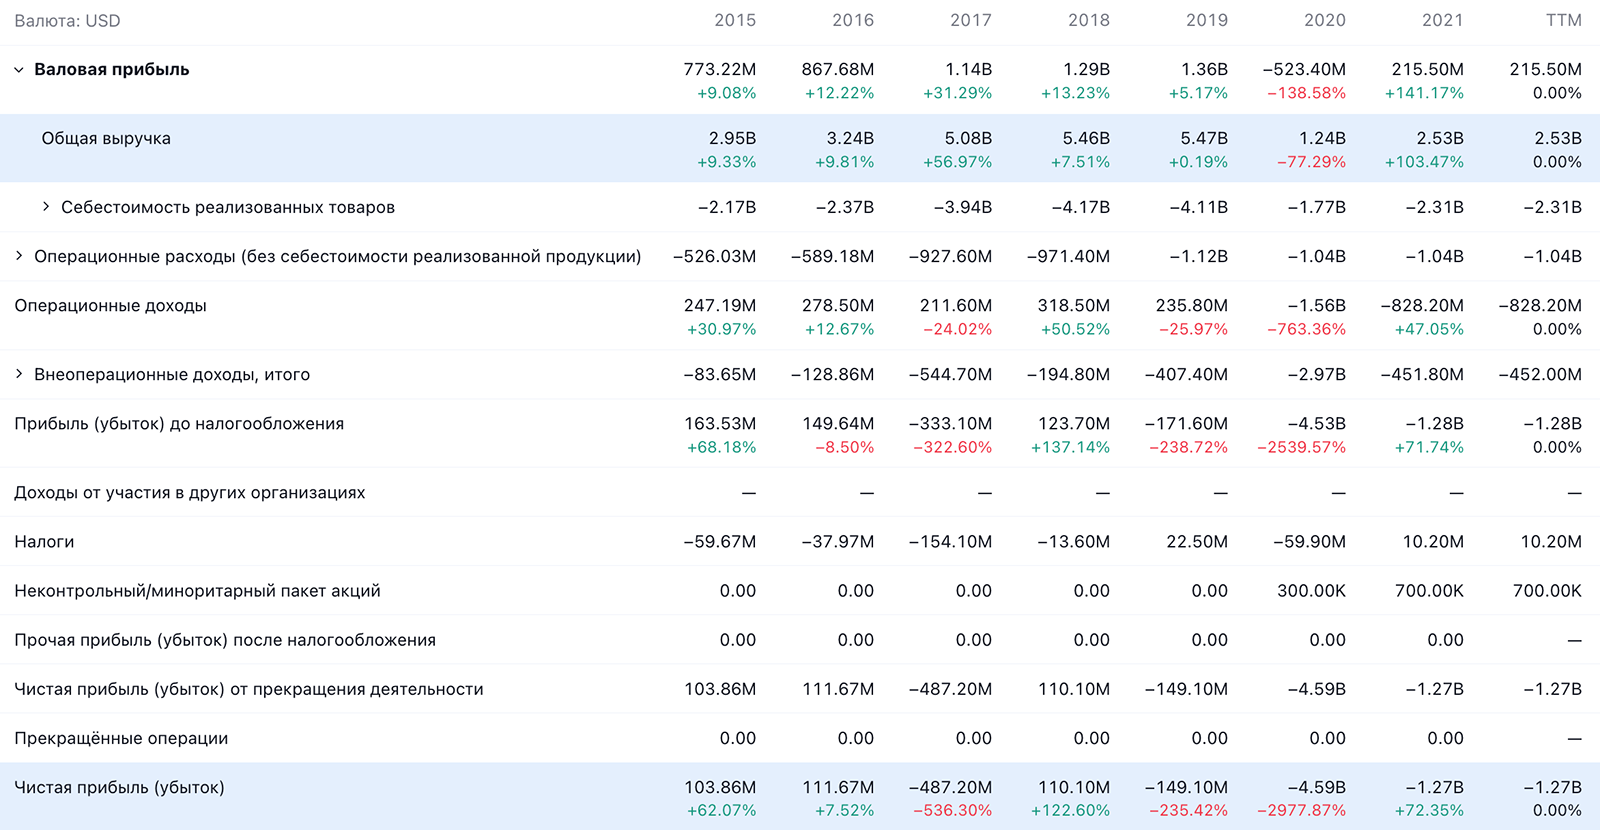The height and width of the screenshot is (830, 1600).
Task: Click Доходы от участия в других организациях
Action: click(190, 493)
